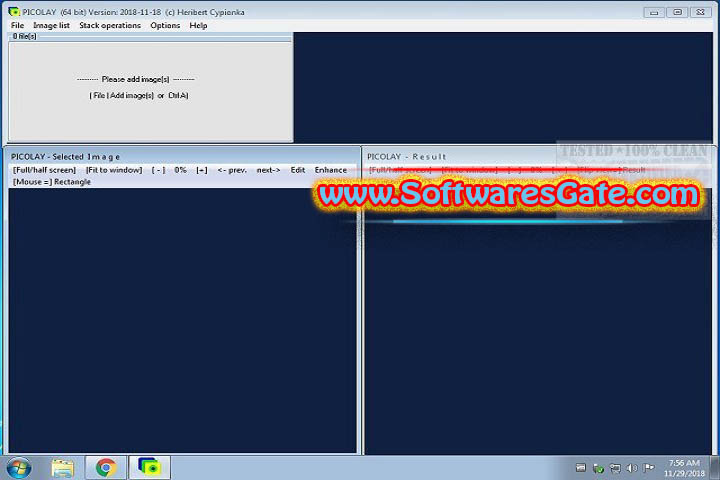Screen dimensions: 720x480
Task: Click the PICOLAY app icon in title bar
Action: [x=14, y=11]
